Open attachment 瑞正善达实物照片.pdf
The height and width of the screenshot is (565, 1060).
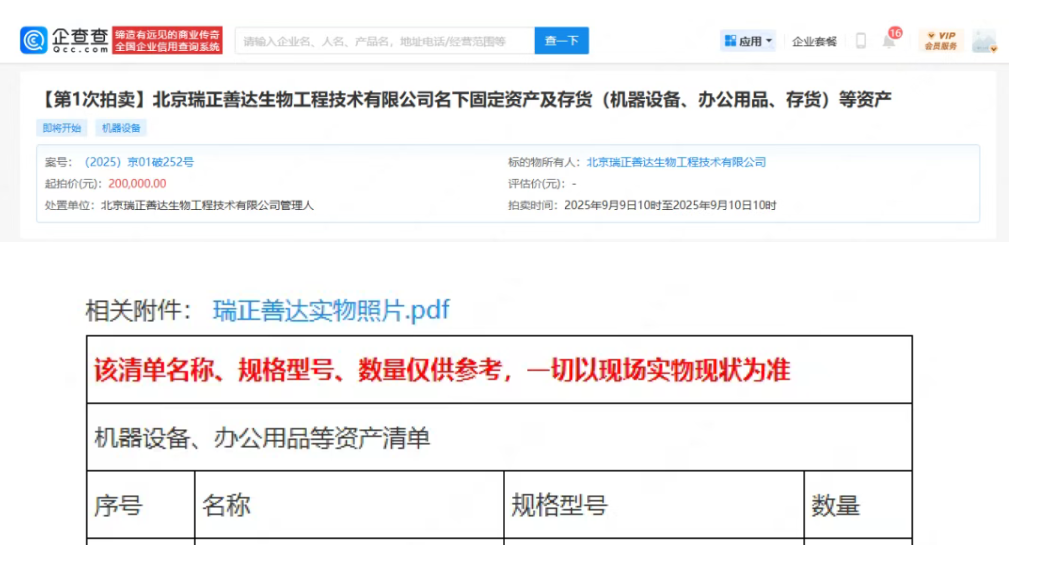[x=331, y=310]
